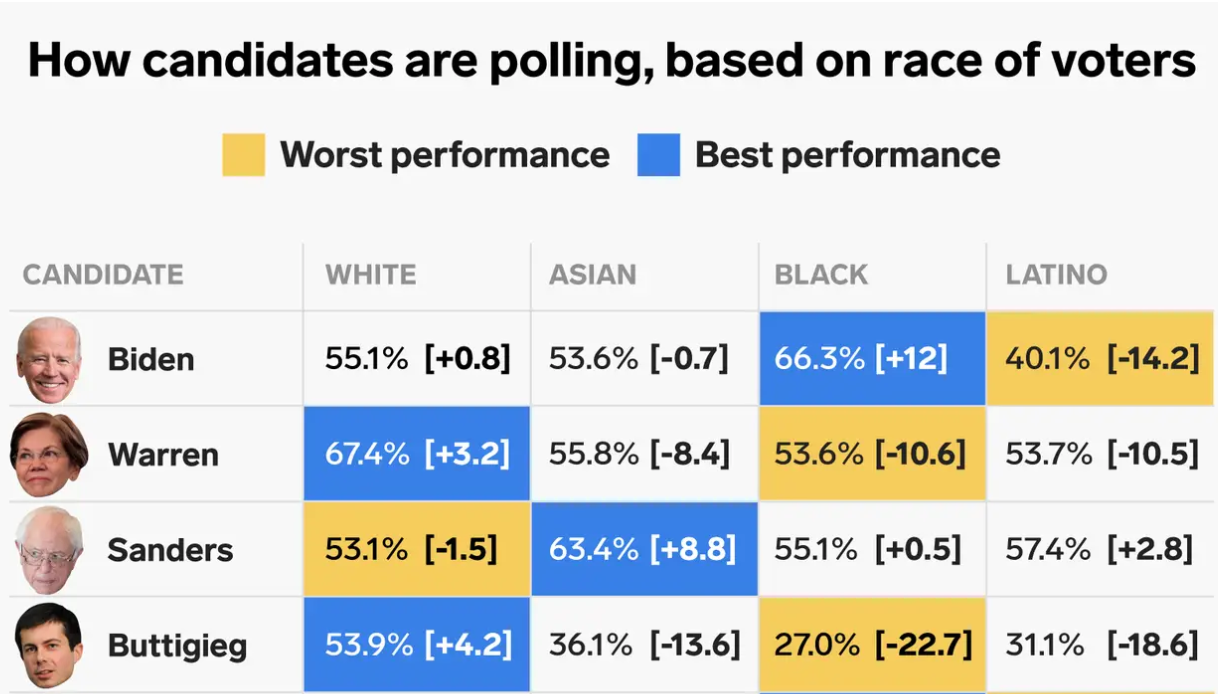Screen dimensions: 1218x694
Task: Click the CANDIDATE column header
Action: click(x=103, y=275)
